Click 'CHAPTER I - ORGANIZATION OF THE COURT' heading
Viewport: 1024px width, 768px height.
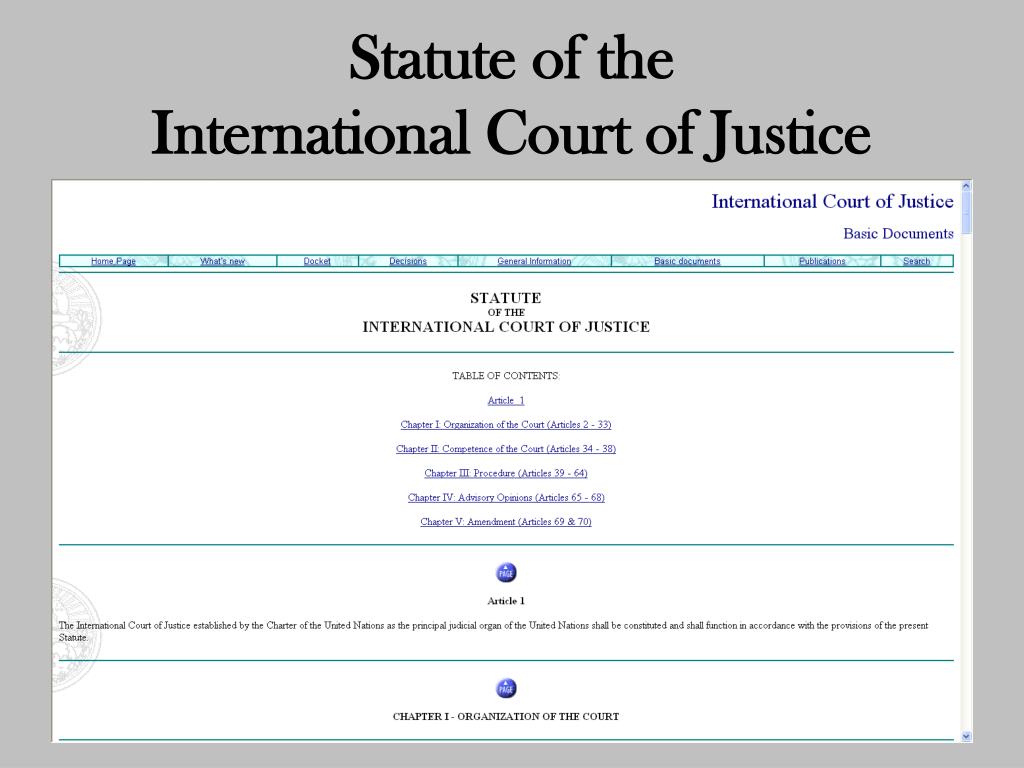tap(506, 716)
